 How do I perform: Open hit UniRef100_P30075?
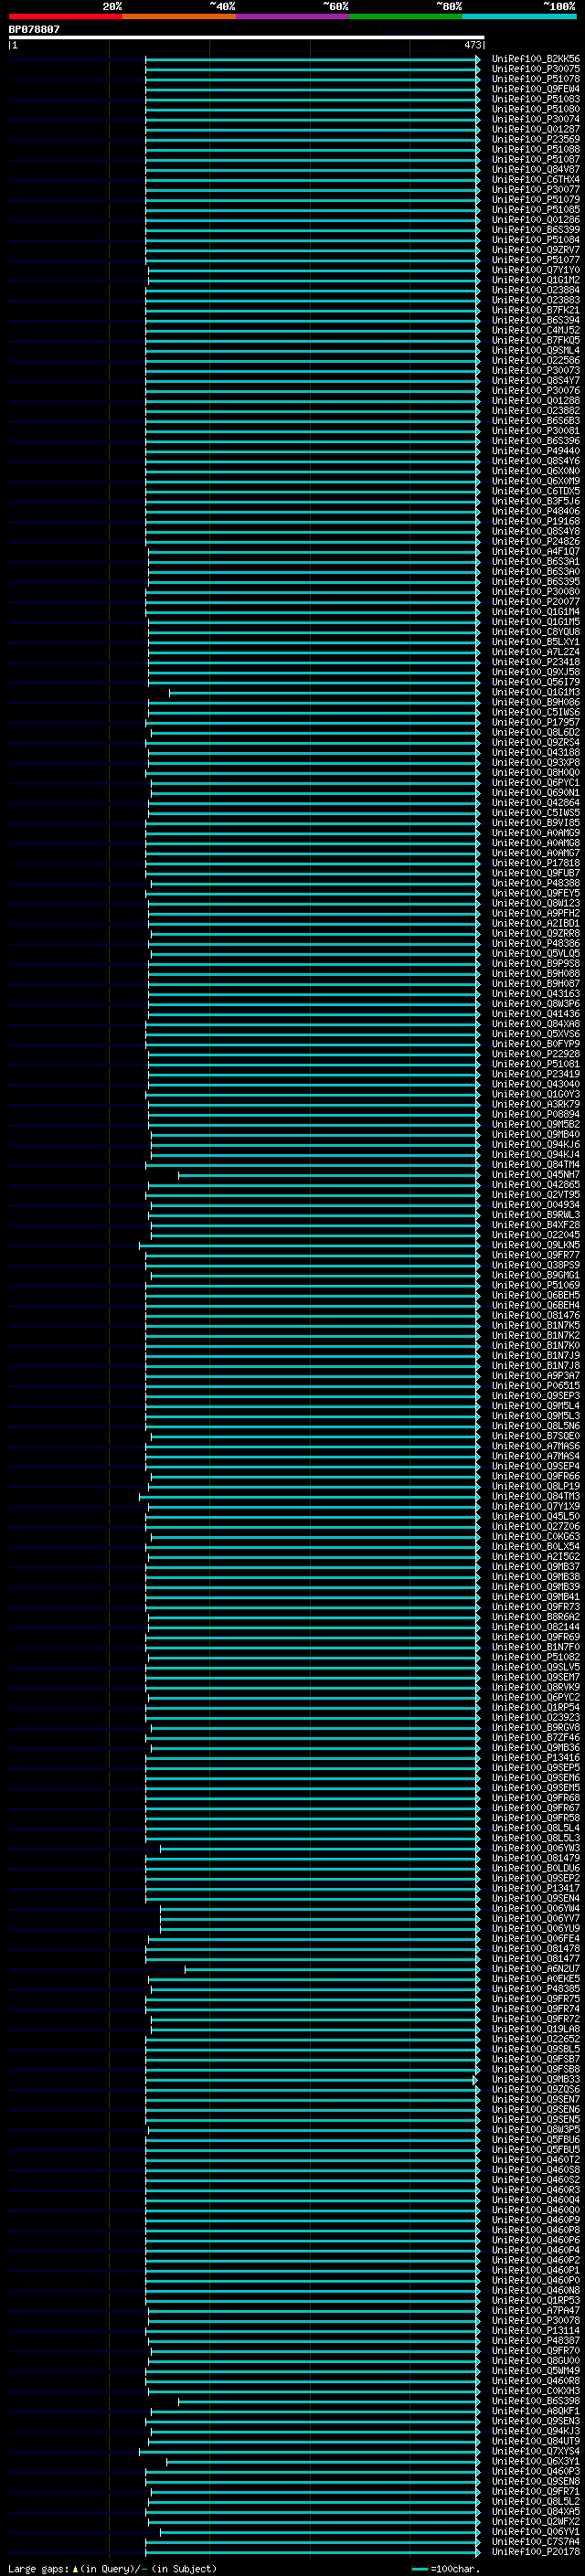pos(535,69)
